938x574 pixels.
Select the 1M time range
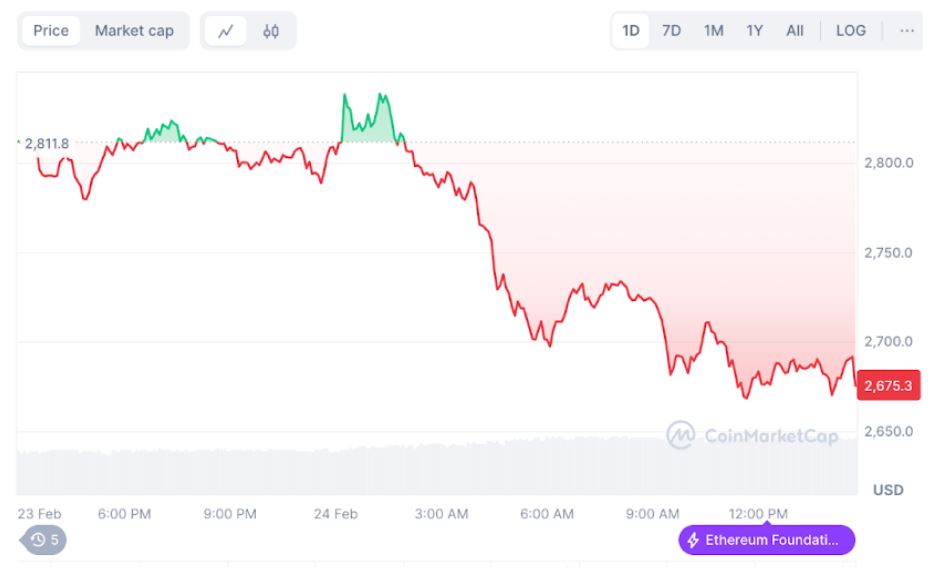(x=713, y=31)
